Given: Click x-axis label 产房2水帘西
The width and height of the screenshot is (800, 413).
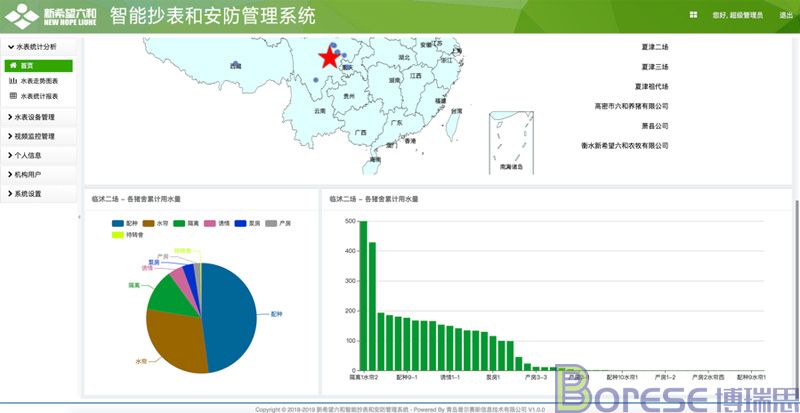Looking at the screenshot, I should pos(708,377).
